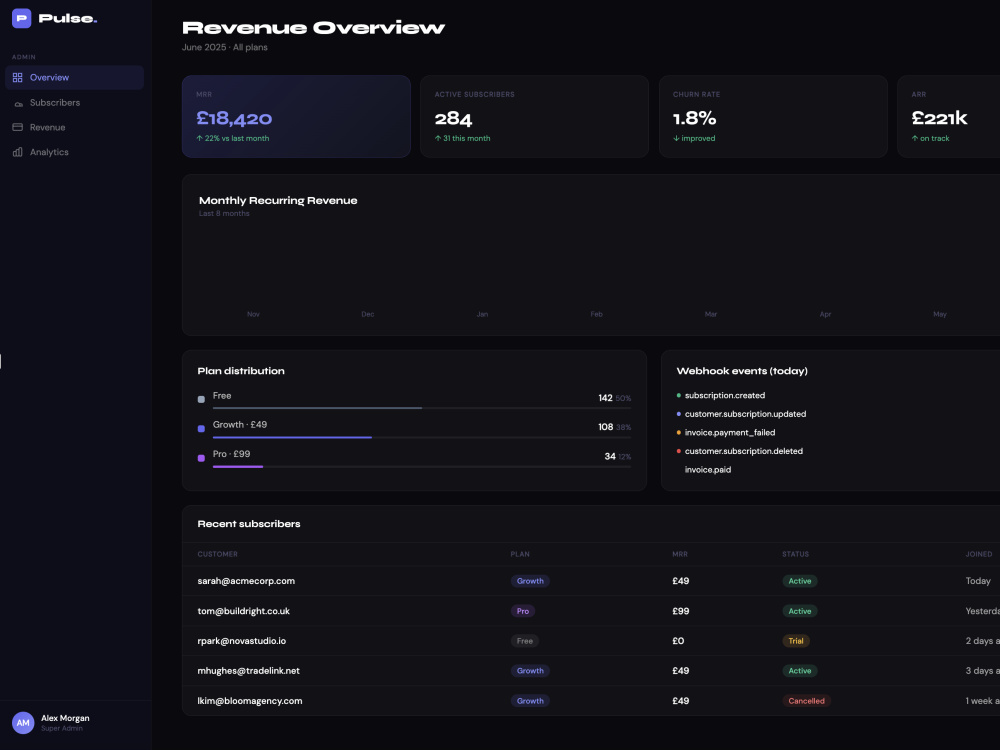The height and width of the screenshot is (750, 1000).
Task: Click the Revenue card icon in sidebar
Action: coord(18,128)
